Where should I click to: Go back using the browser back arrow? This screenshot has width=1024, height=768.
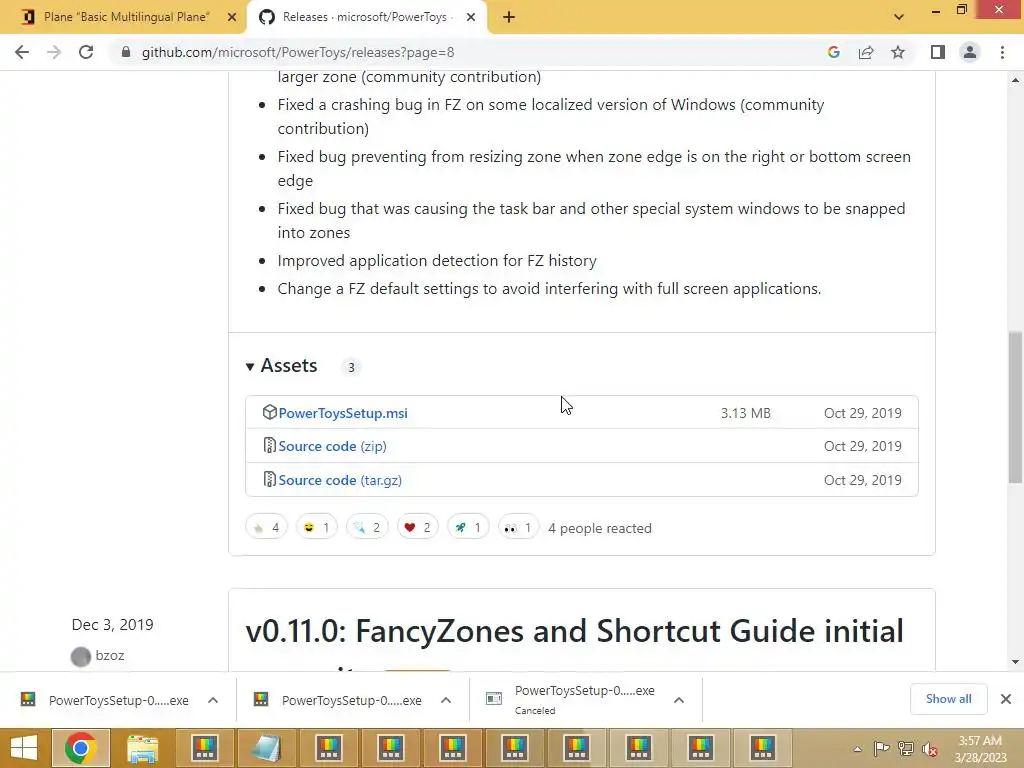tap(22, 52)
